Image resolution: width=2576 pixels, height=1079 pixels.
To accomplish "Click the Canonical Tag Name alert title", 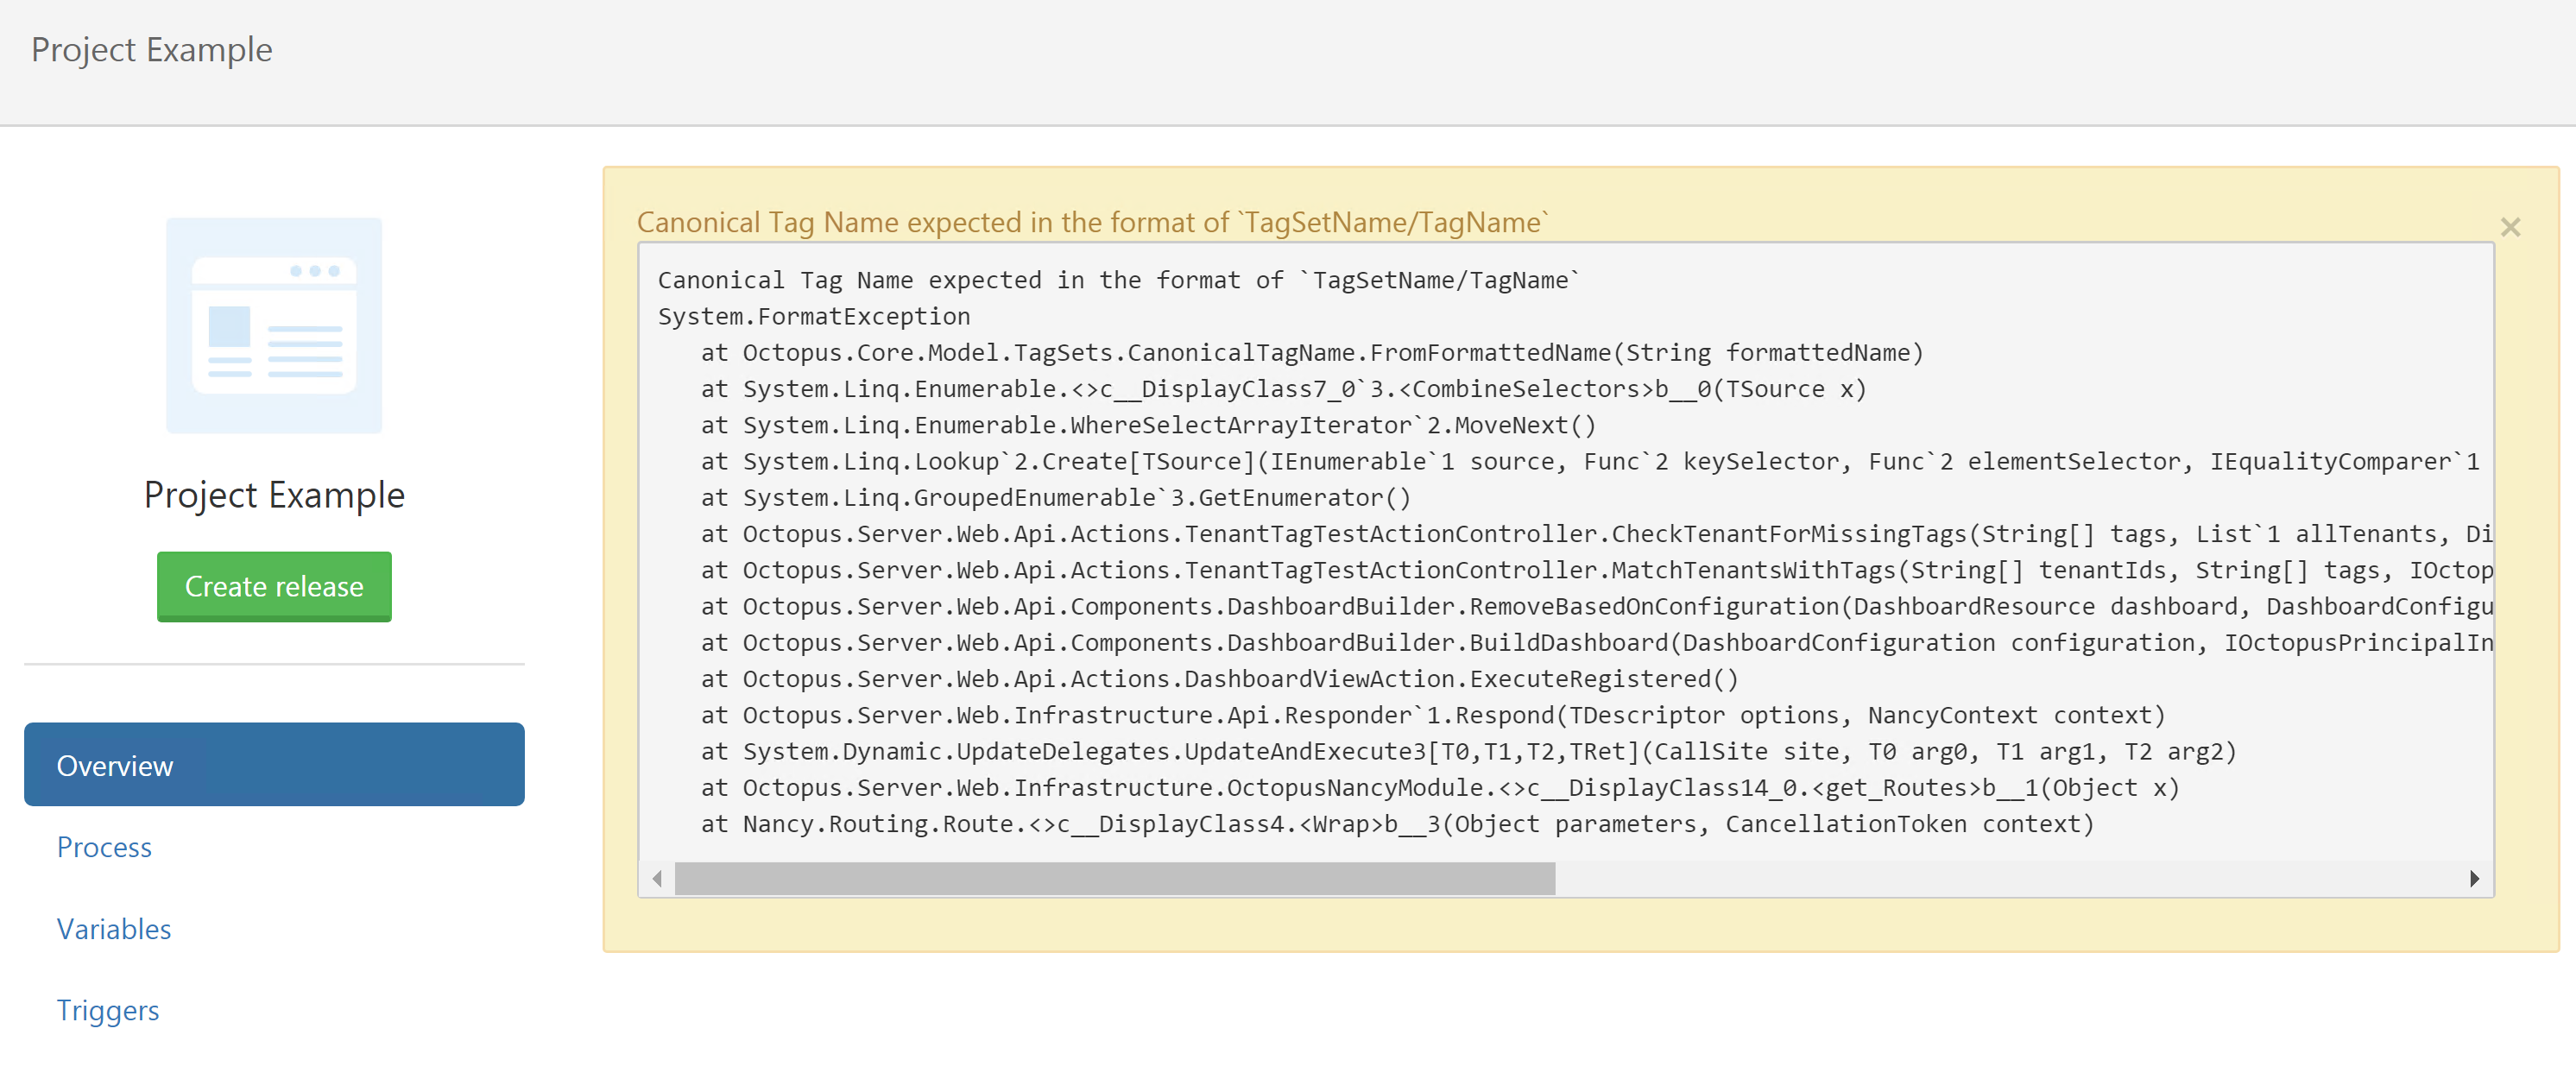I will coord(1092,221).
